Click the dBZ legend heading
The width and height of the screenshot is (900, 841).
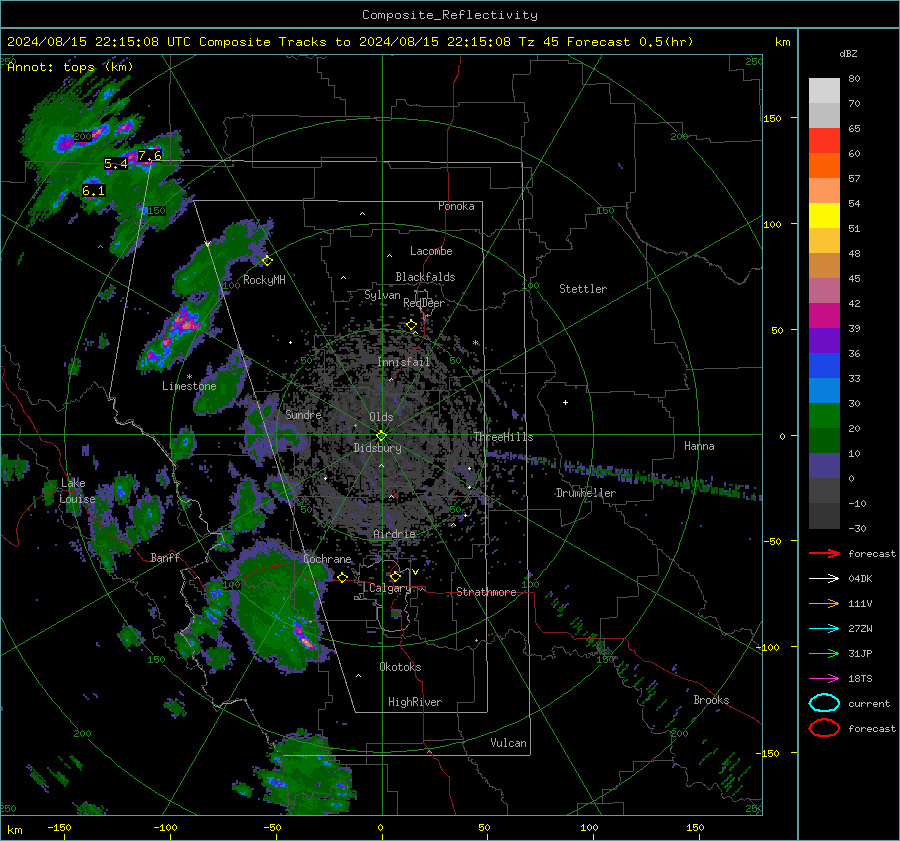848,53
